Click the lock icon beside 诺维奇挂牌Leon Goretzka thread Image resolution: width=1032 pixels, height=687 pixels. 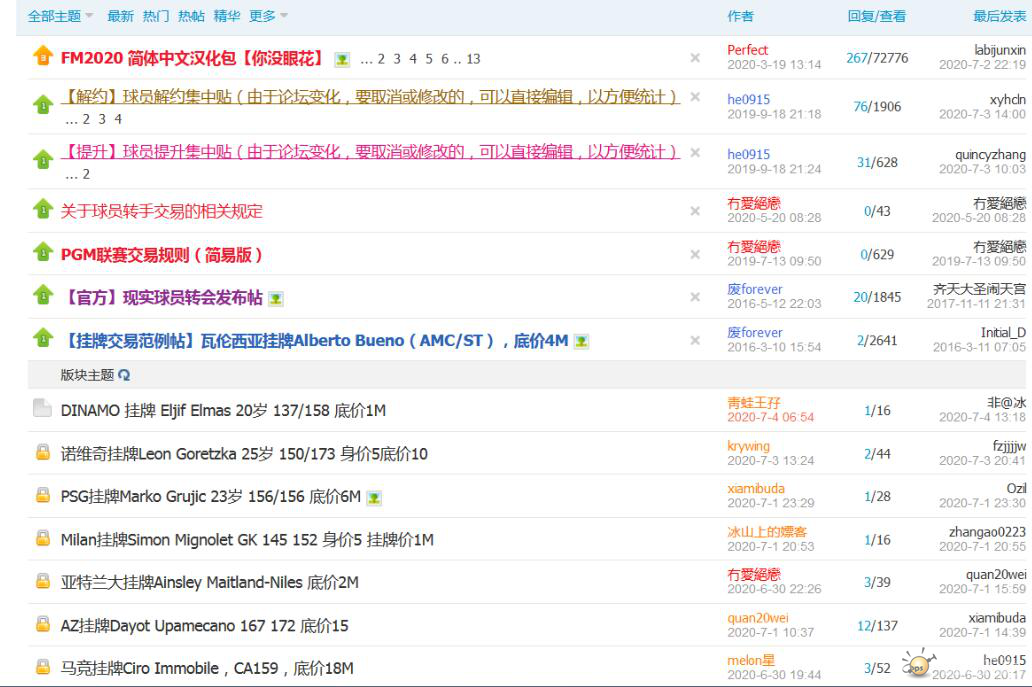coord(42,454)
